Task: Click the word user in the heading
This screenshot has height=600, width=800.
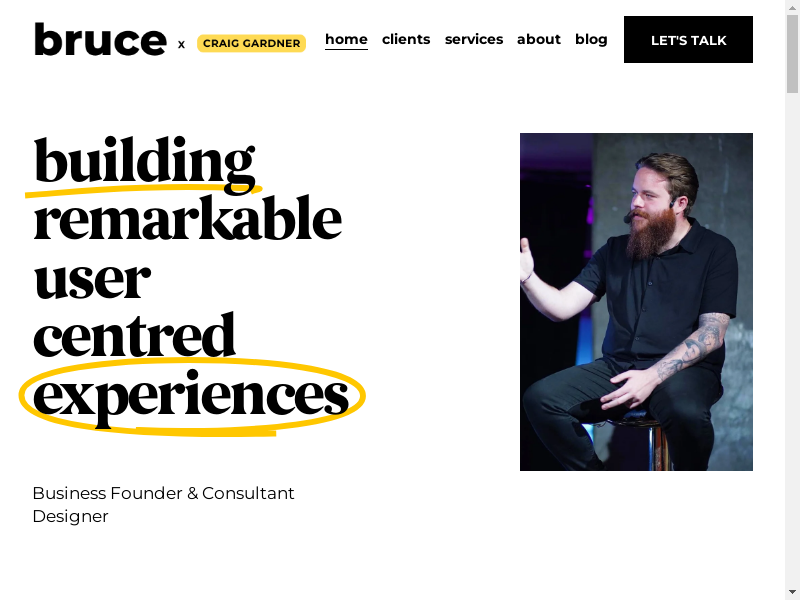Action: click(x=91, y=278)
